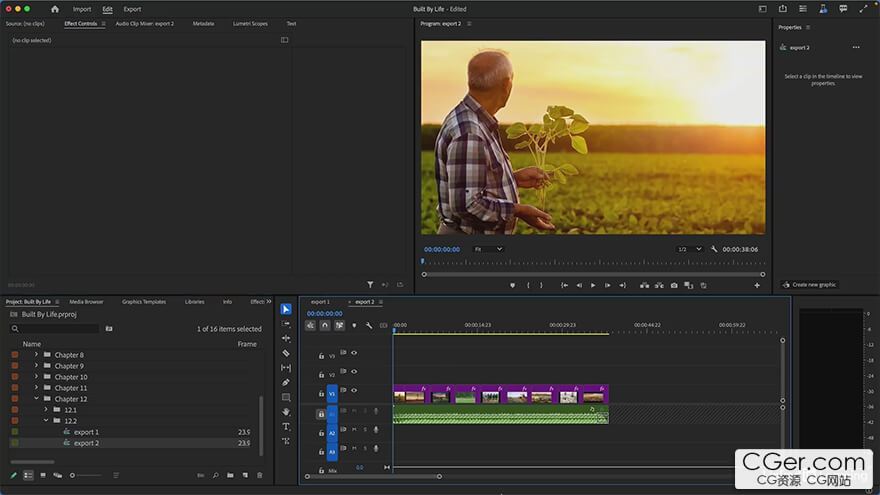Click Go to Out point button
Image resolution: width=880 pixels, height=495 pixels.
[x=622, y=285]
